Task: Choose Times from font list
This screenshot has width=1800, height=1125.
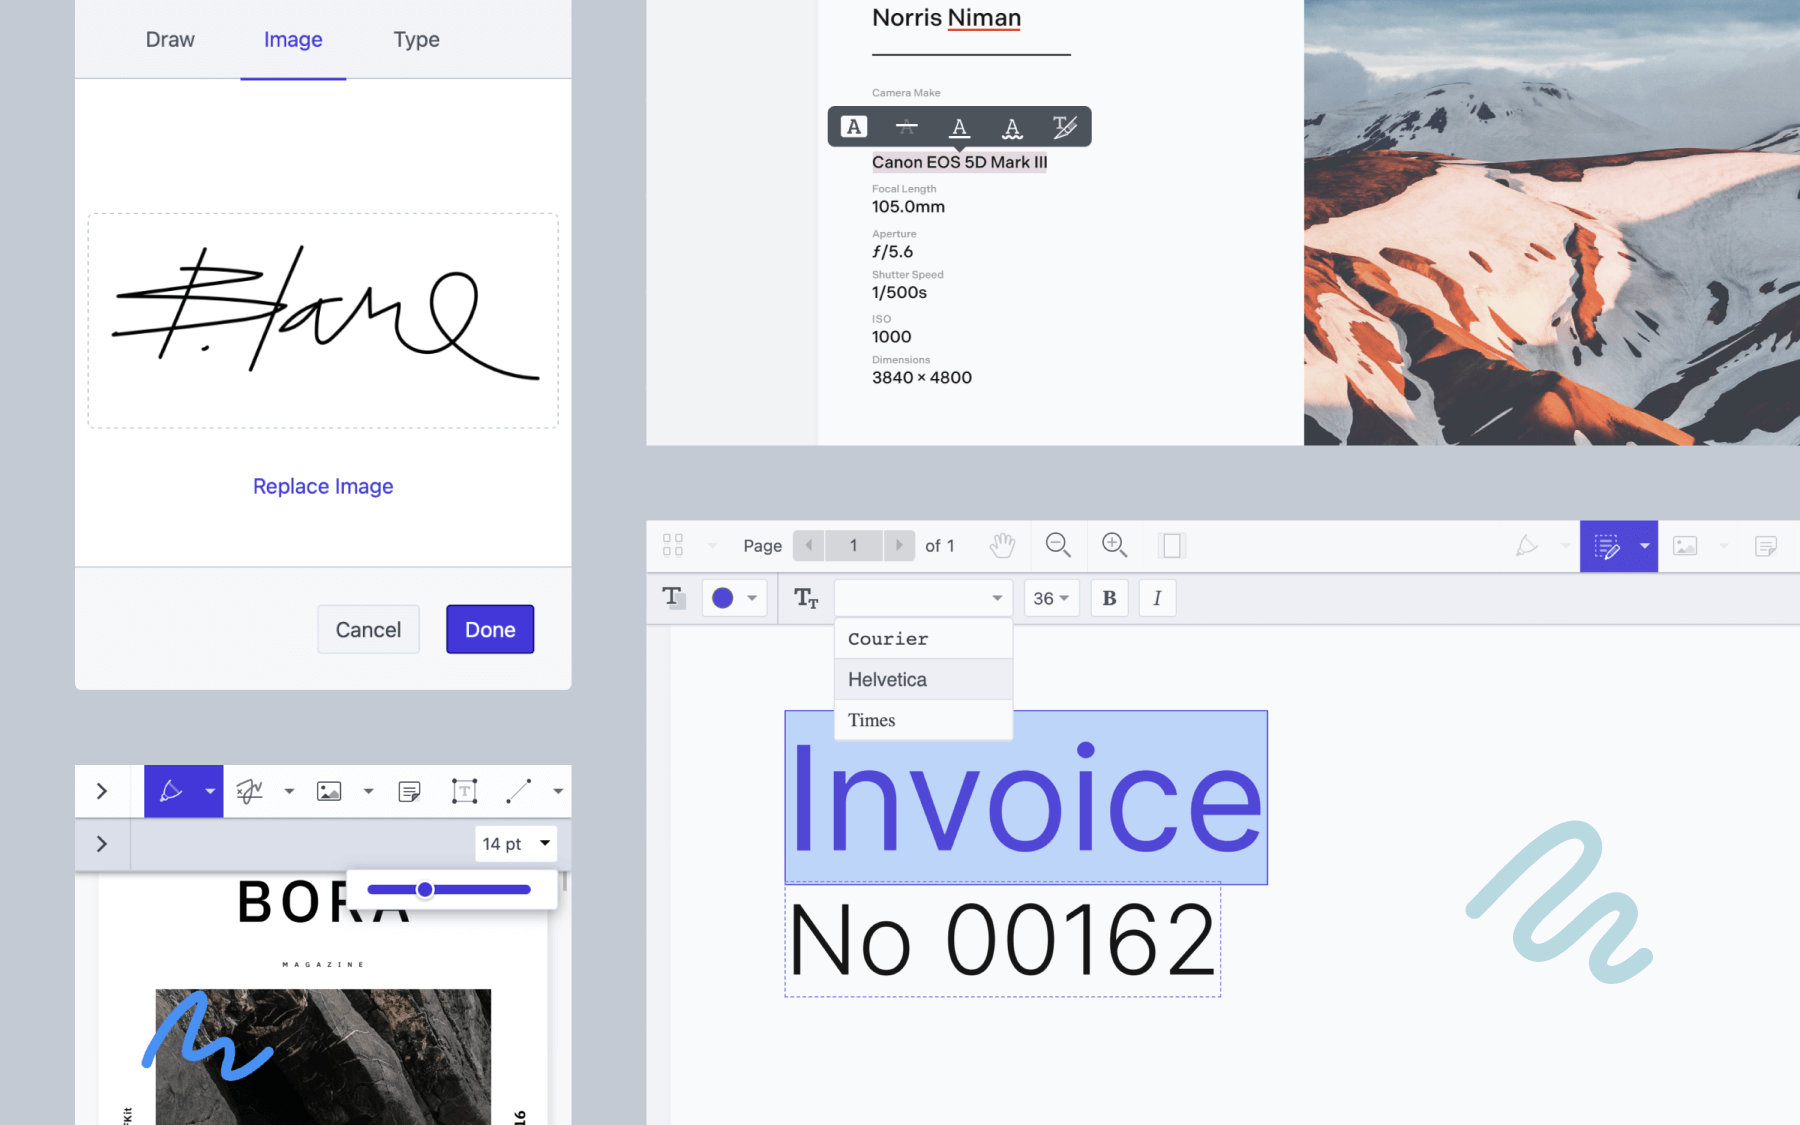Action: click(923, 721)
